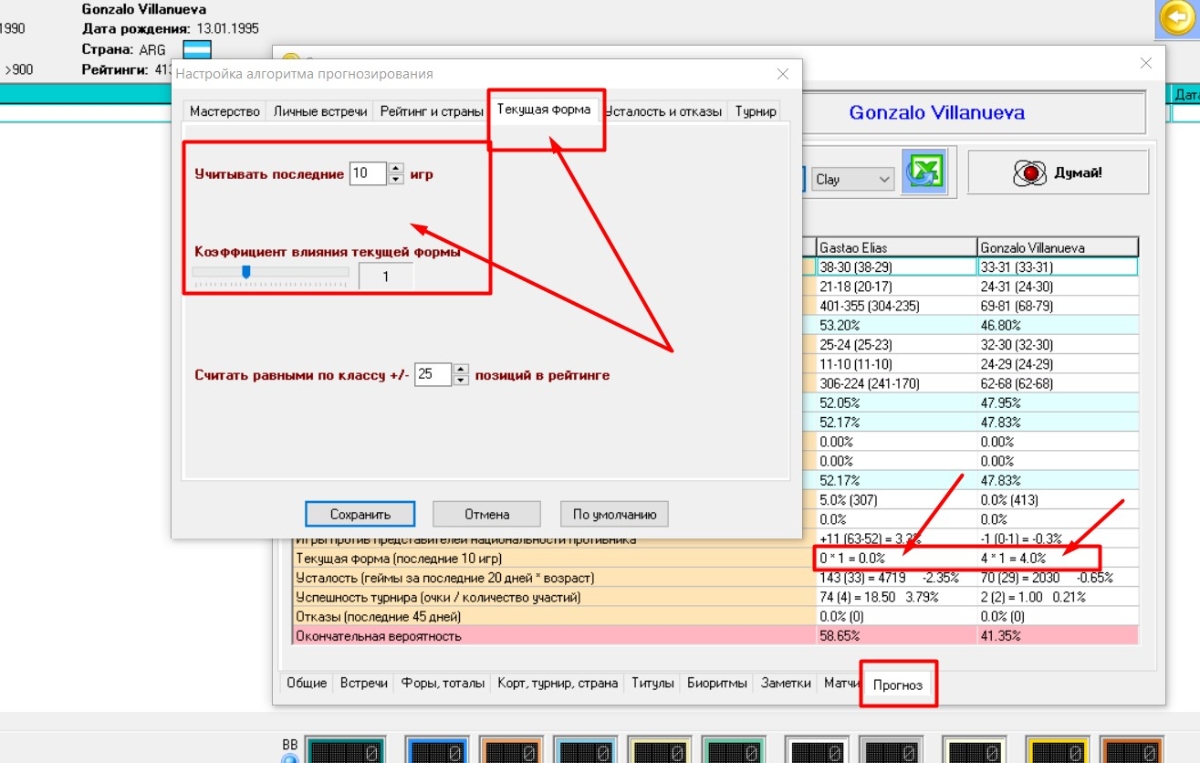The height and width of the screenshot is (763, 1200).
Task: Close the forecasting algorithm settings dialog
Action: point(782,74)
